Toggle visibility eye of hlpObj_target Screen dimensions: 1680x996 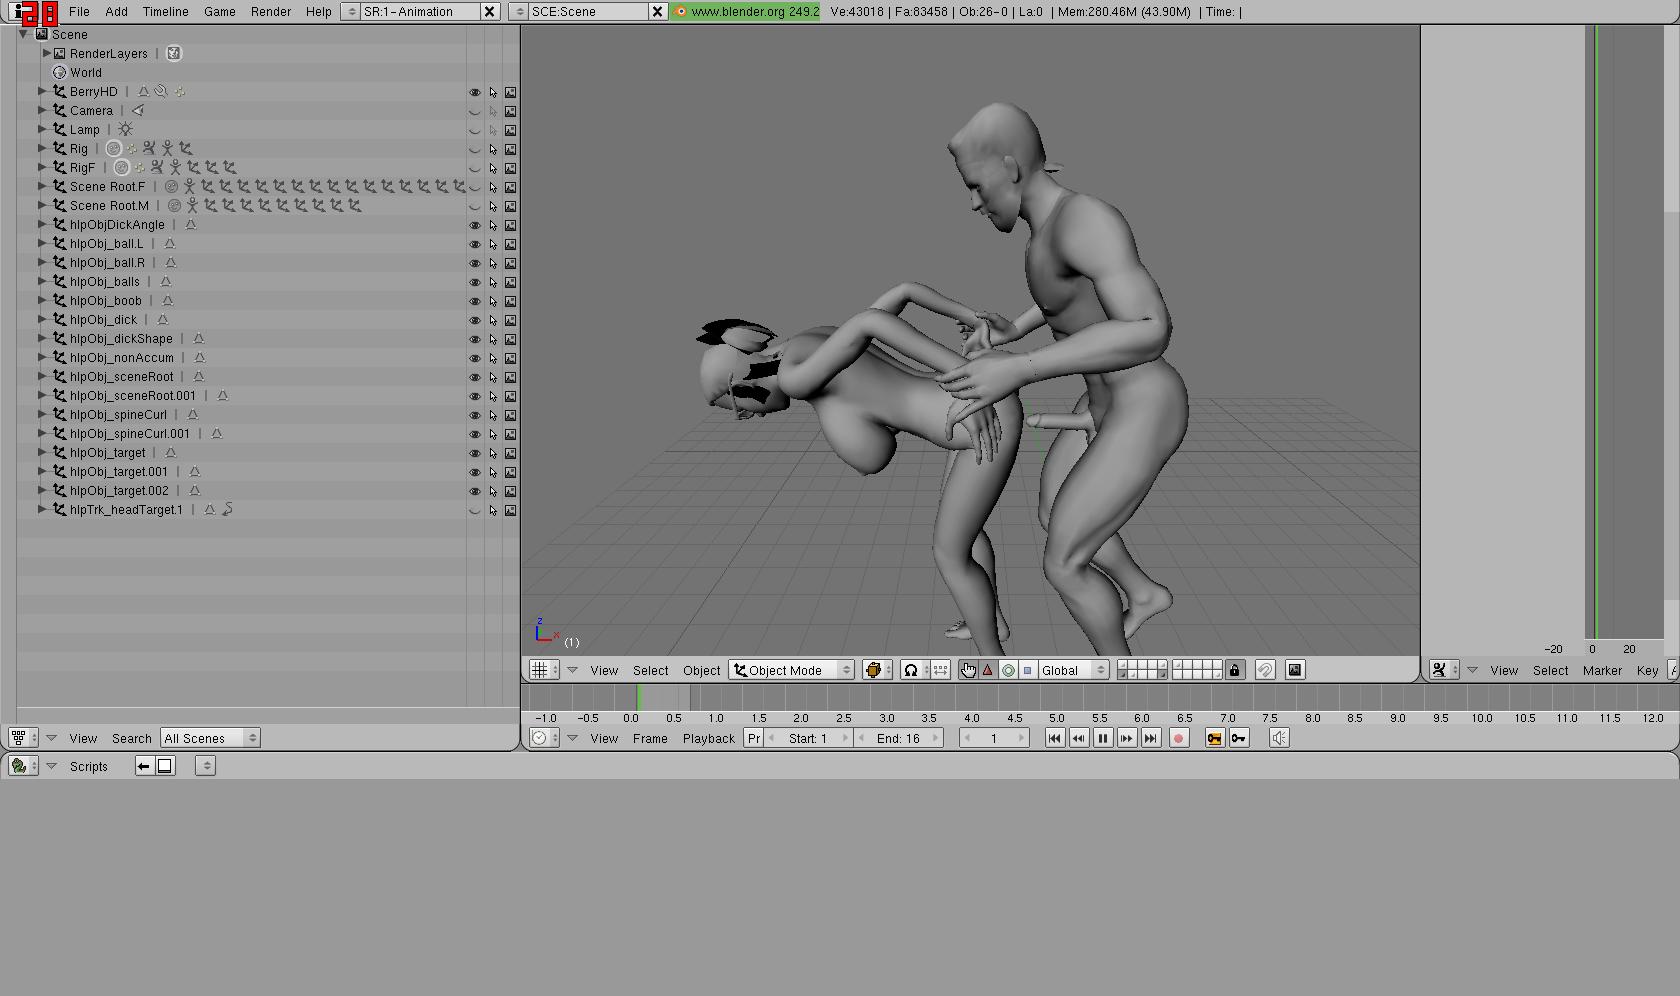click(x=475, y=453)
